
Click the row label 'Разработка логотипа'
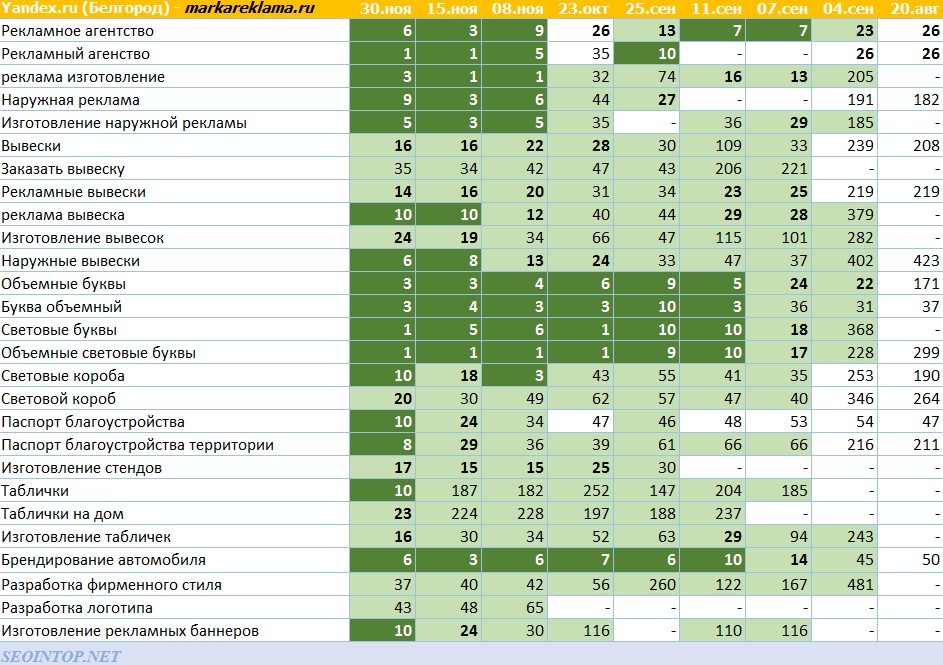pyautogui.click(x=76, y=608)
